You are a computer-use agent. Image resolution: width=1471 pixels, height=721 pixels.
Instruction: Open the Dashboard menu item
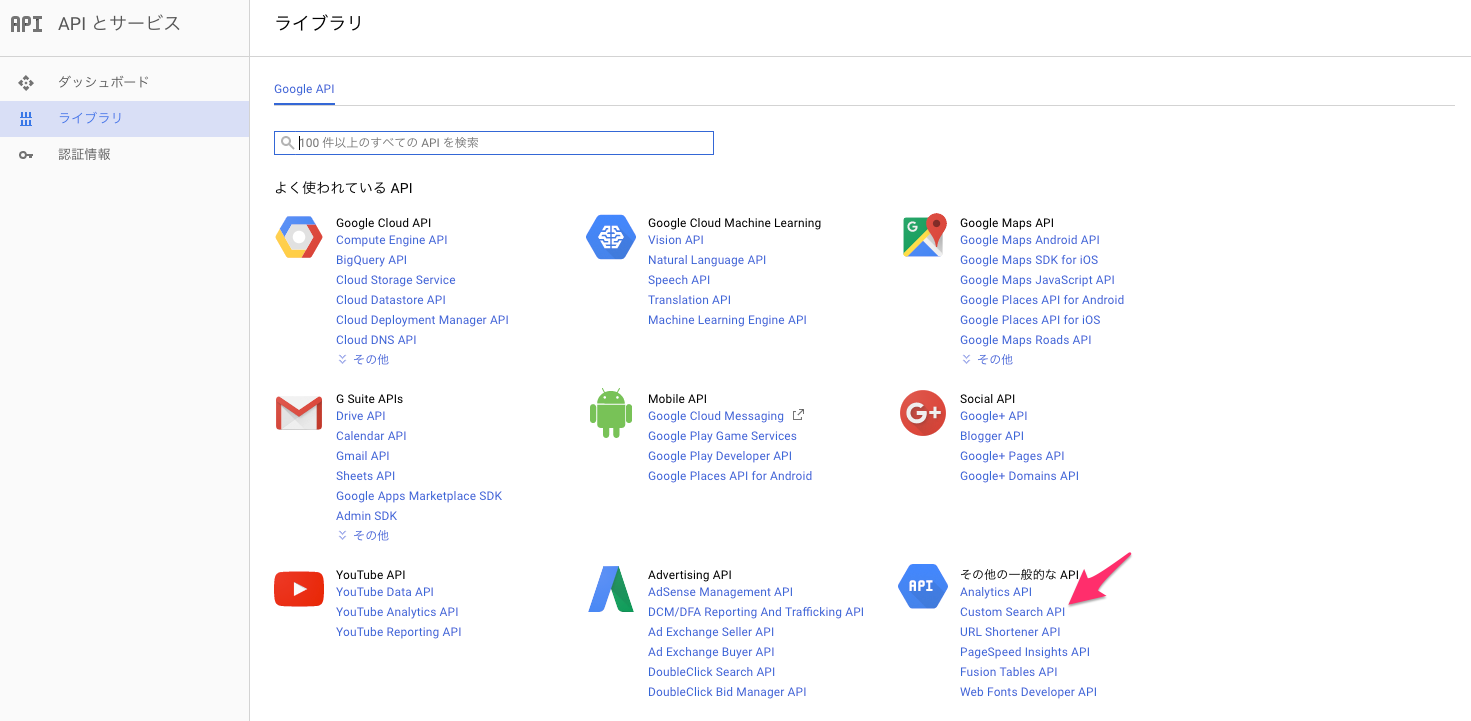click(124, 82)
